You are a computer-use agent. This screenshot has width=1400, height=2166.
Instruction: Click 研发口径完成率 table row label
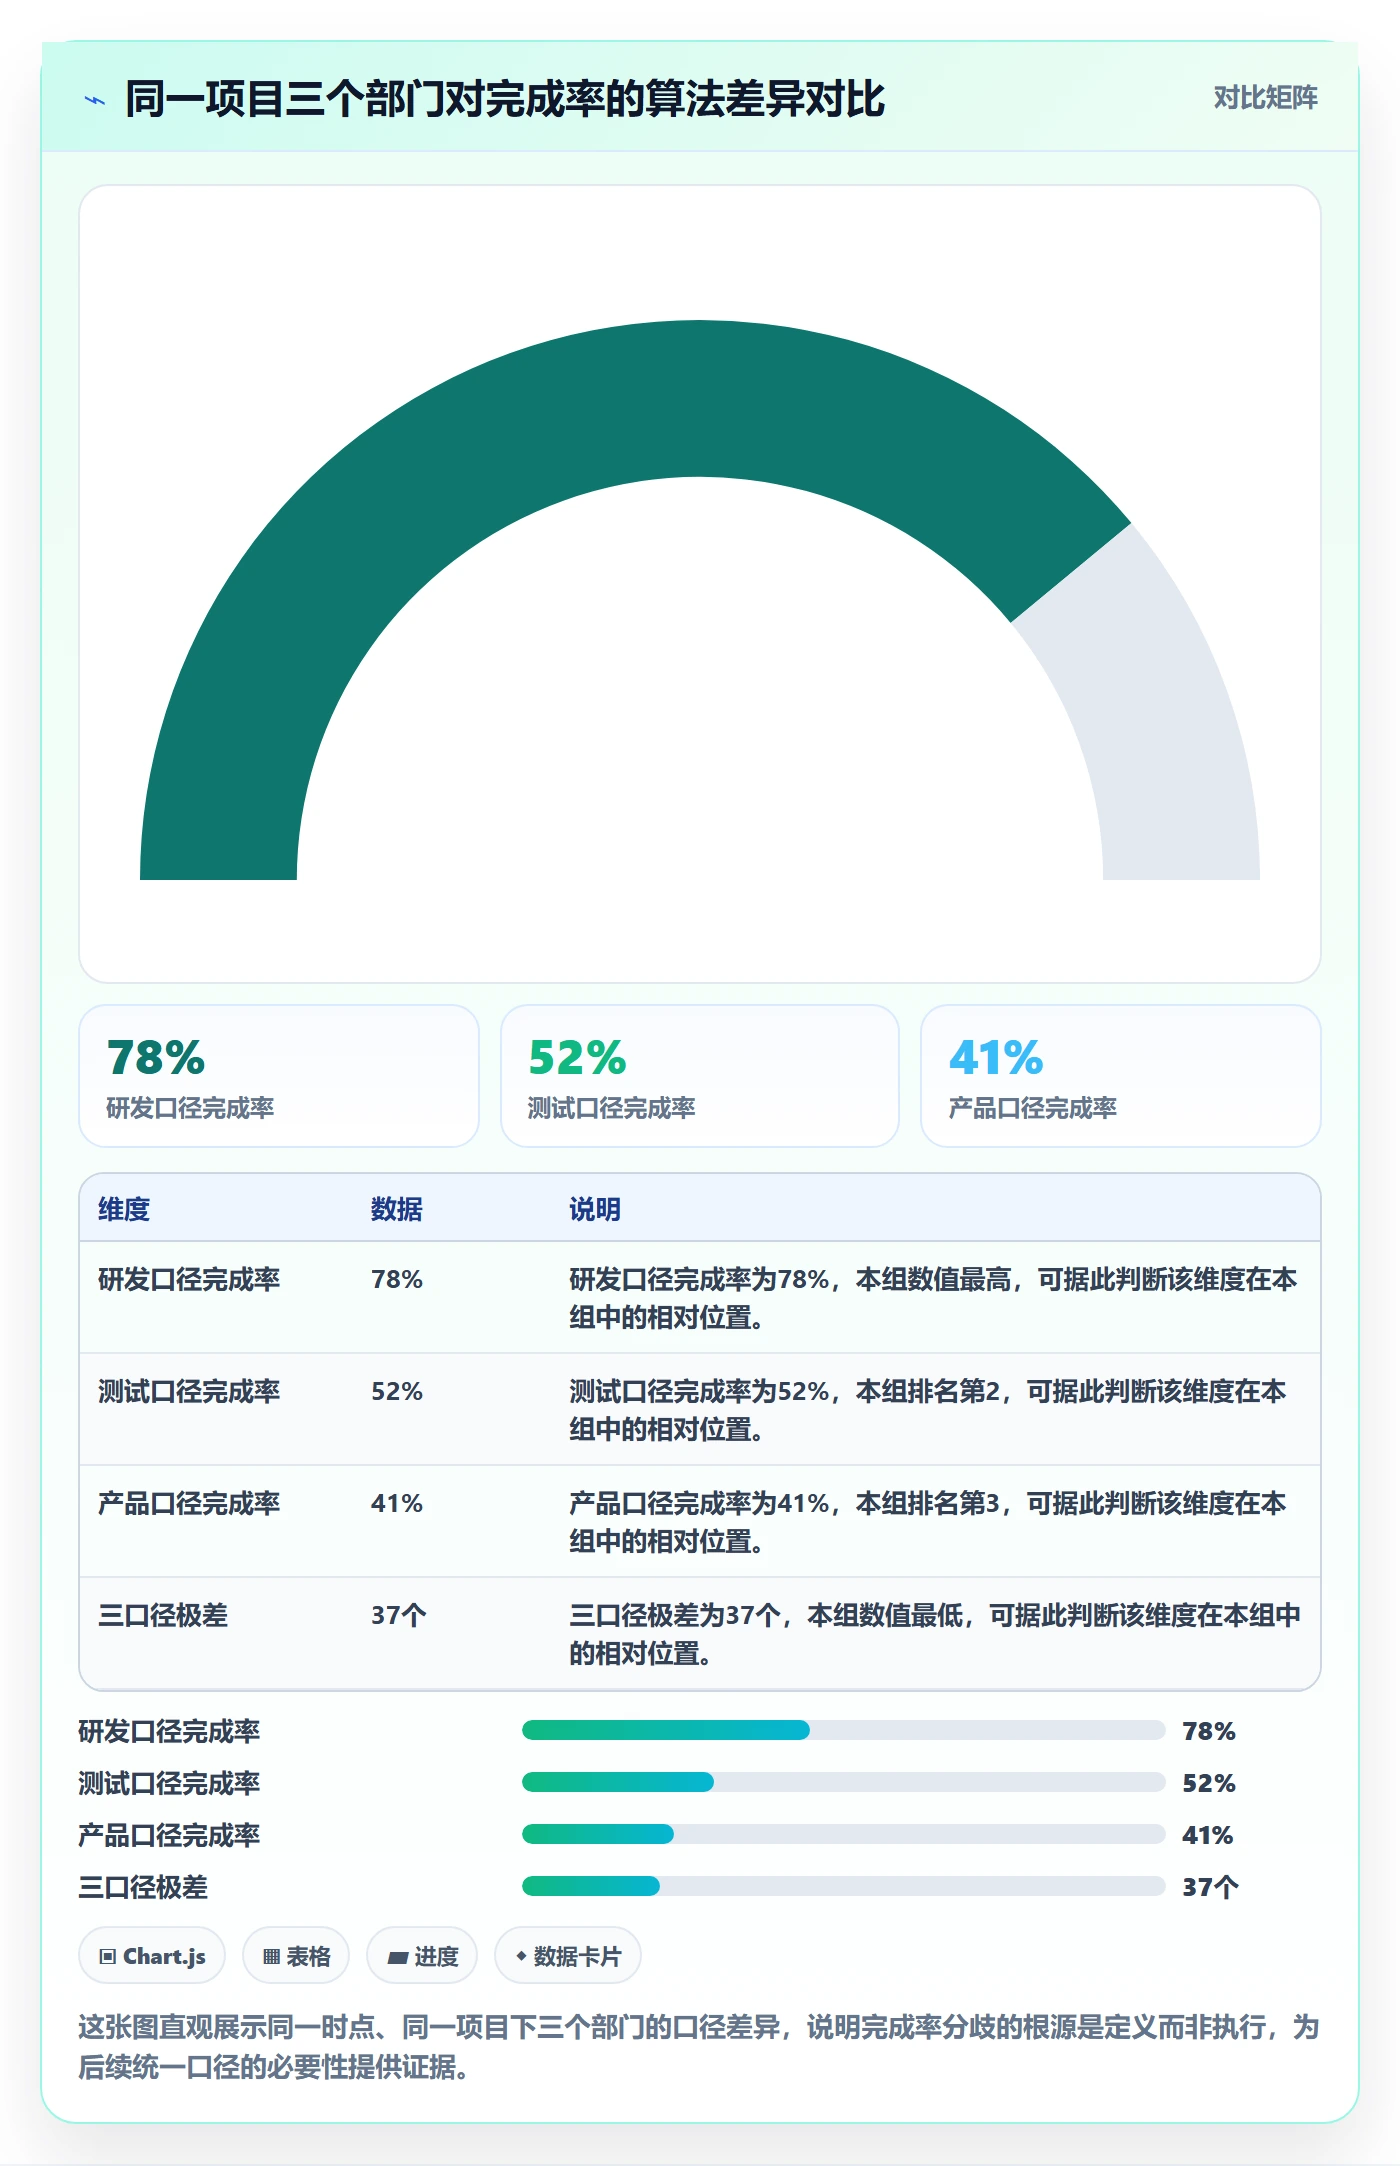189,1279
